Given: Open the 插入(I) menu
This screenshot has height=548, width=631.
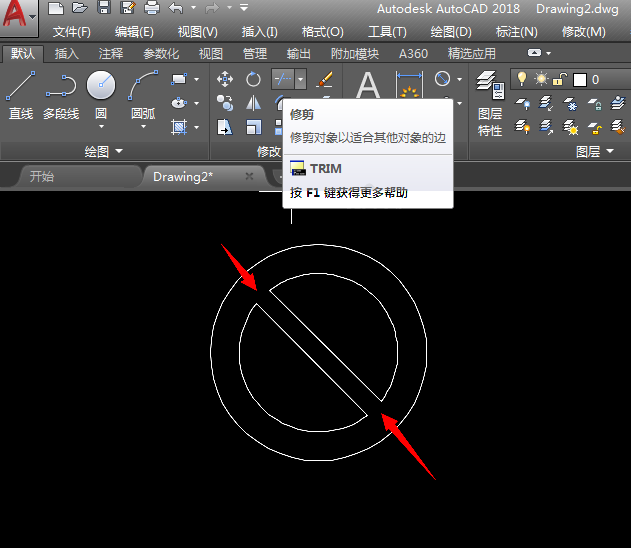Looking at the screenshot, I should 260,32.
